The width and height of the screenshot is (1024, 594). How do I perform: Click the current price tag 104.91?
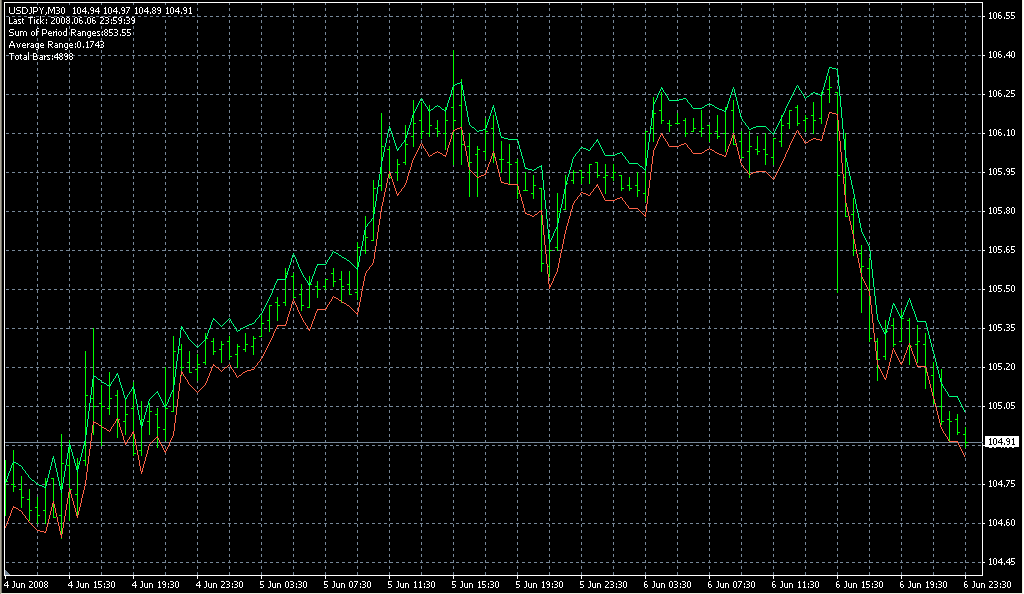pos(1002,442)
